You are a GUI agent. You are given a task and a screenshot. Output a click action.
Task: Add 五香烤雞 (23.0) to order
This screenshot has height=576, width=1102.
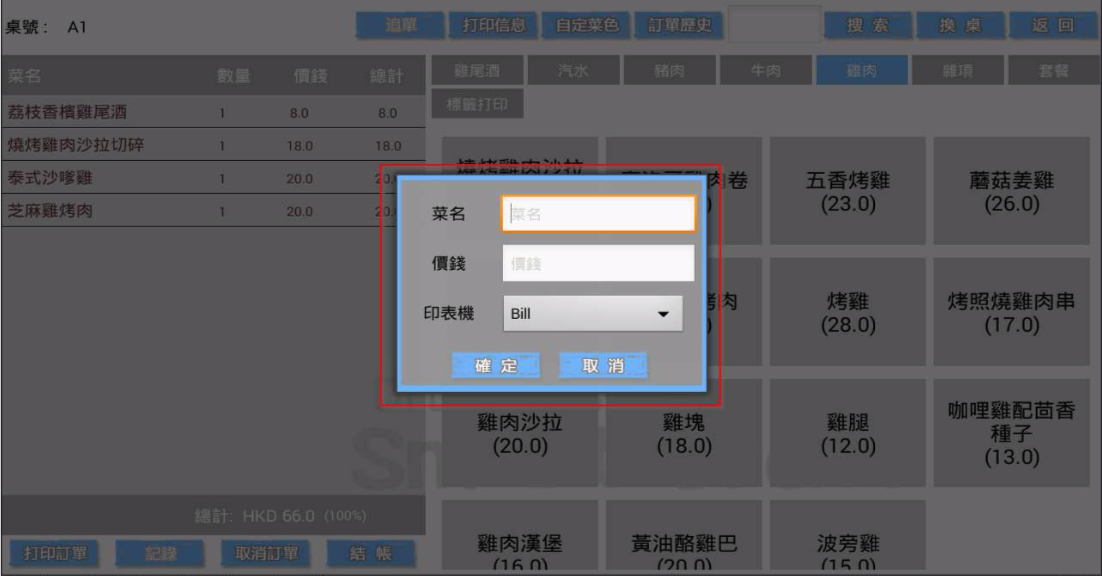[x=848, y=191]
